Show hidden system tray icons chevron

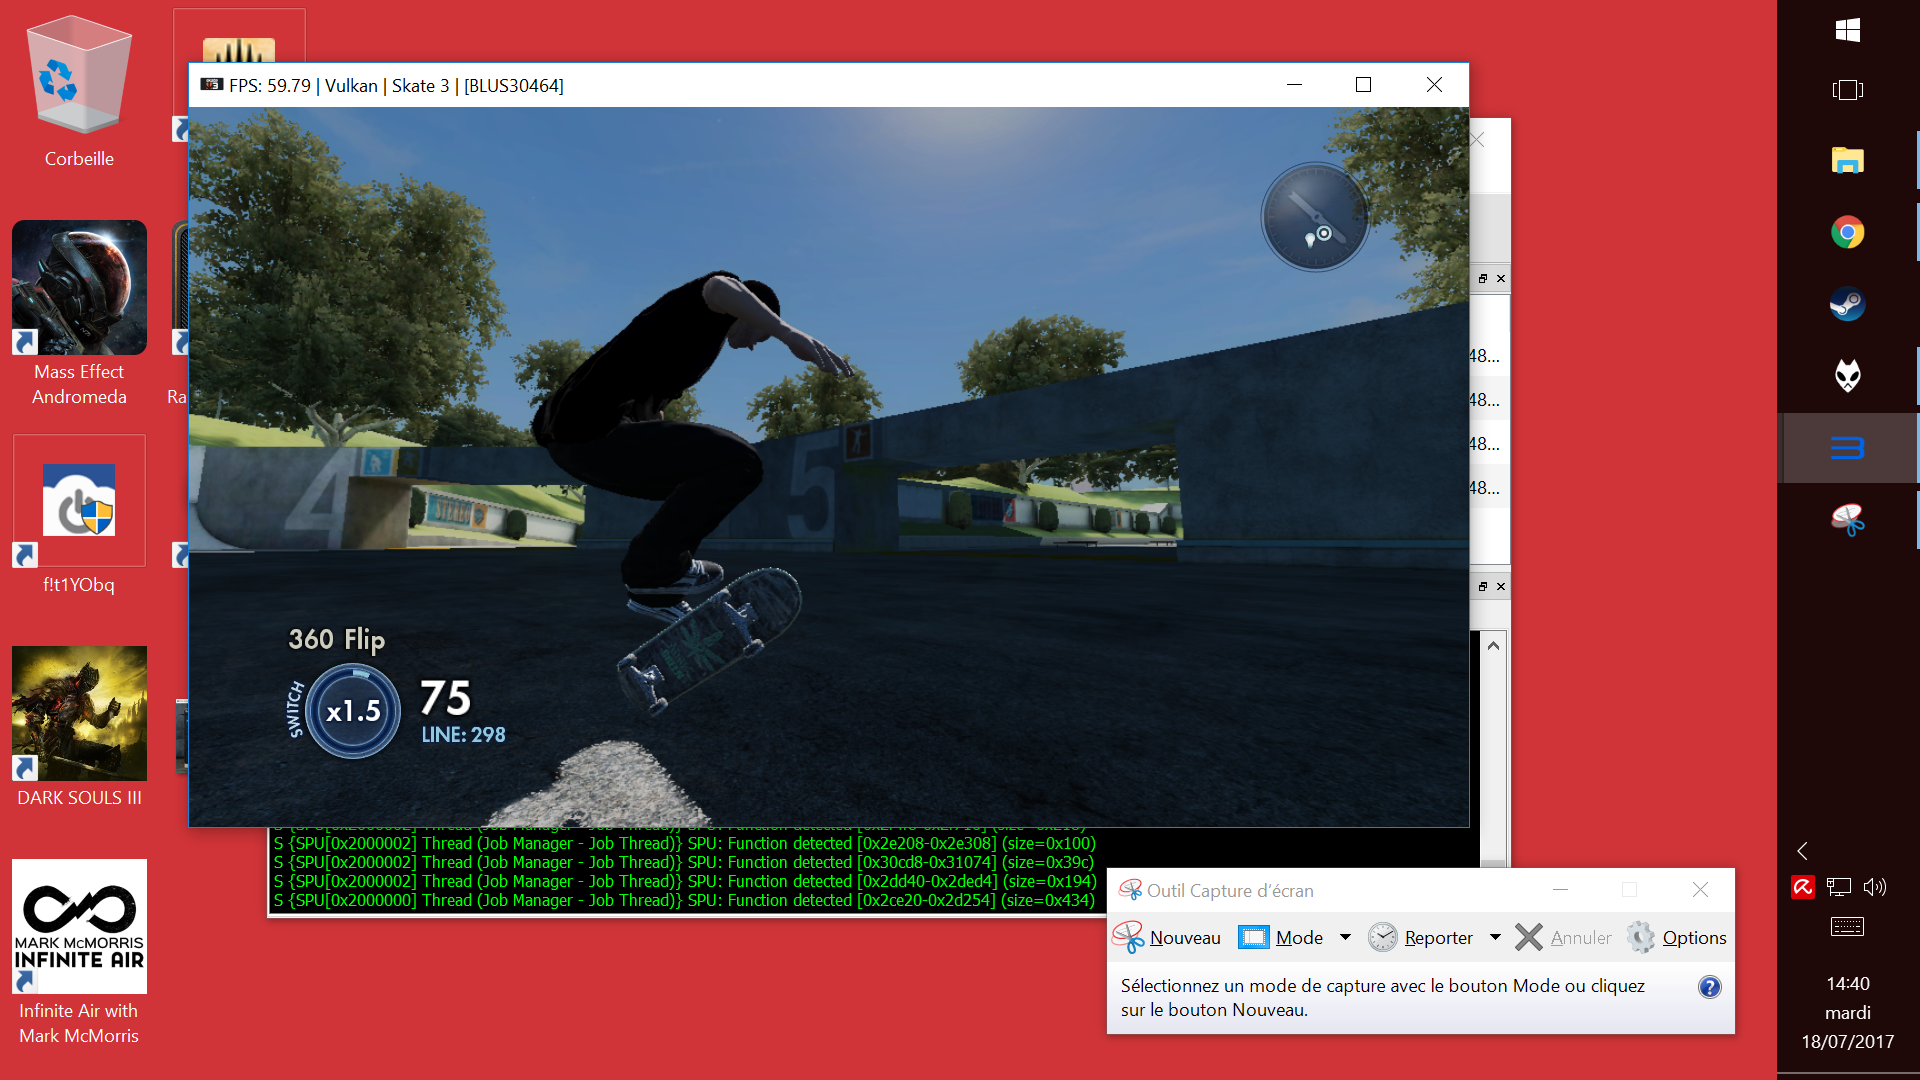tap(1802, 851)
